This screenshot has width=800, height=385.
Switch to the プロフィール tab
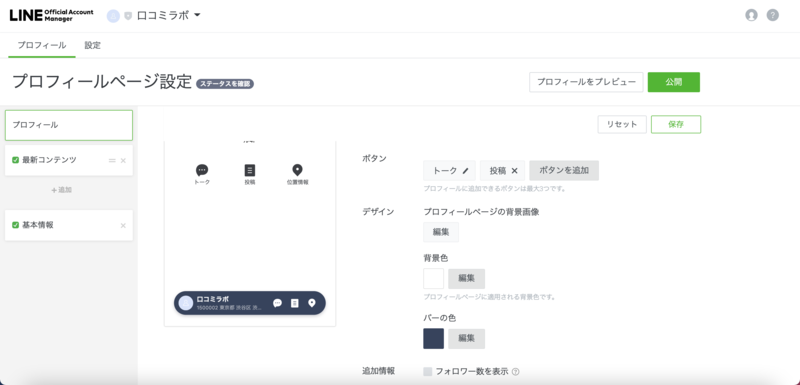click(42, 45)
